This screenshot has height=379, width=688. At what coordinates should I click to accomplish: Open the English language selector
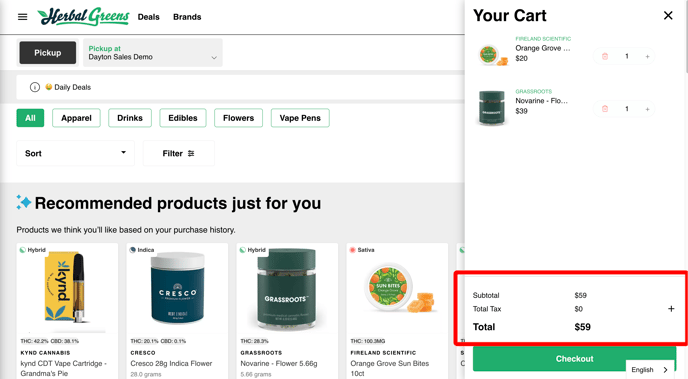click(x=649, y=370)
